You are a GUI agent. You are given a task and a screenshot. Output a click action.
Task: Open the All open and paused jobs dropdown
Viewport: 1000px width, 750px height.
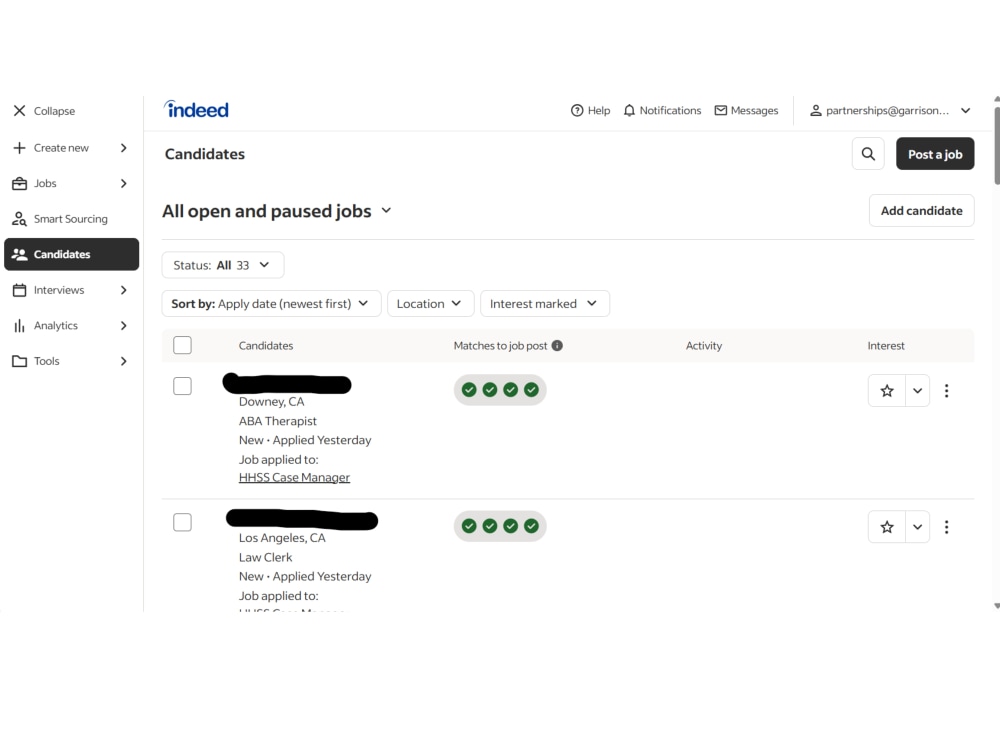(x=277, y=211)
